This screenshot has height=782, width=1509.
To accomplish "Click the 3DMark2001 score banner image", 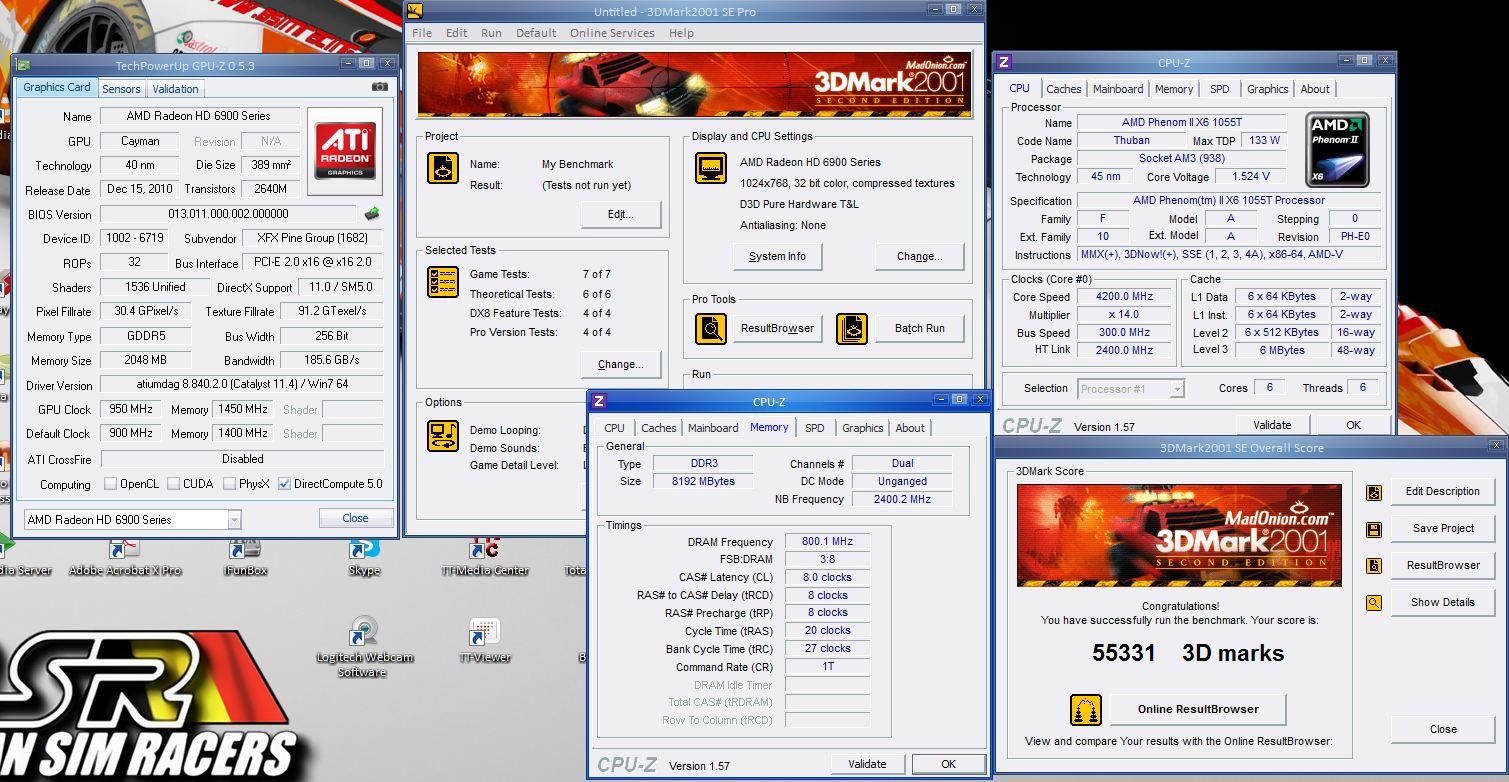I will pyautogui.click(x=1179, y=535).
